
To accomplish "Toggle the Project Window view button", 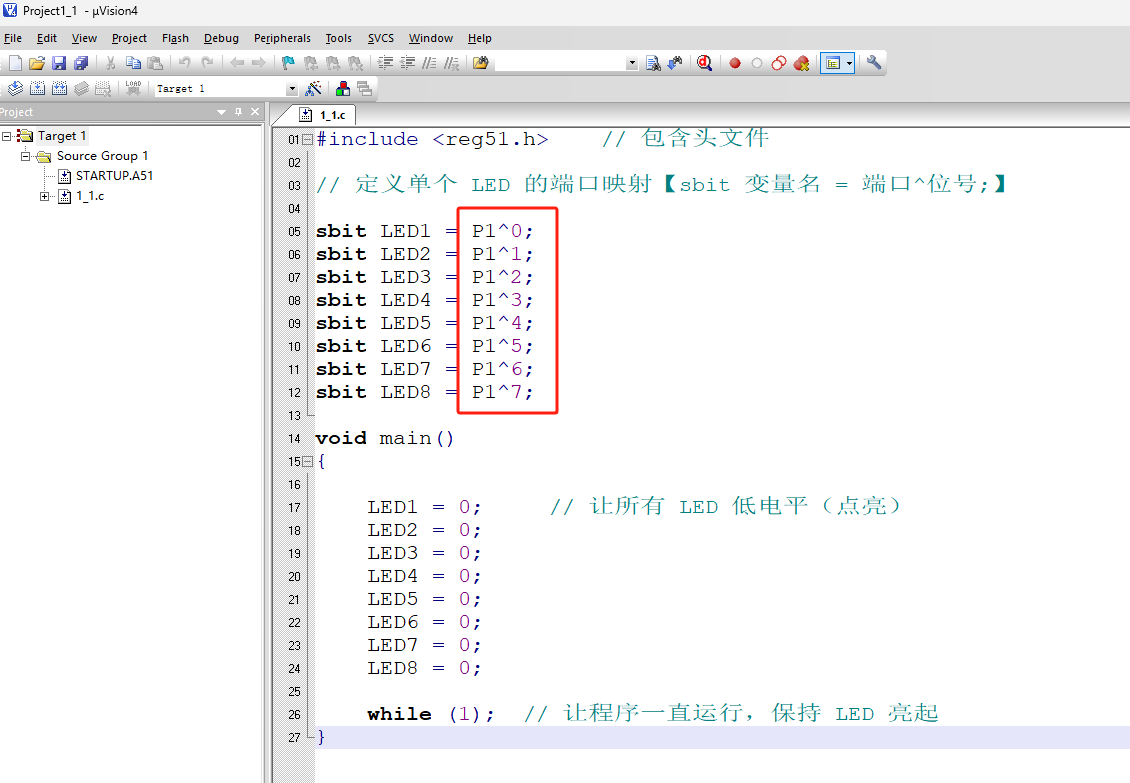I will pyautogui.click(x=833, y=63).
